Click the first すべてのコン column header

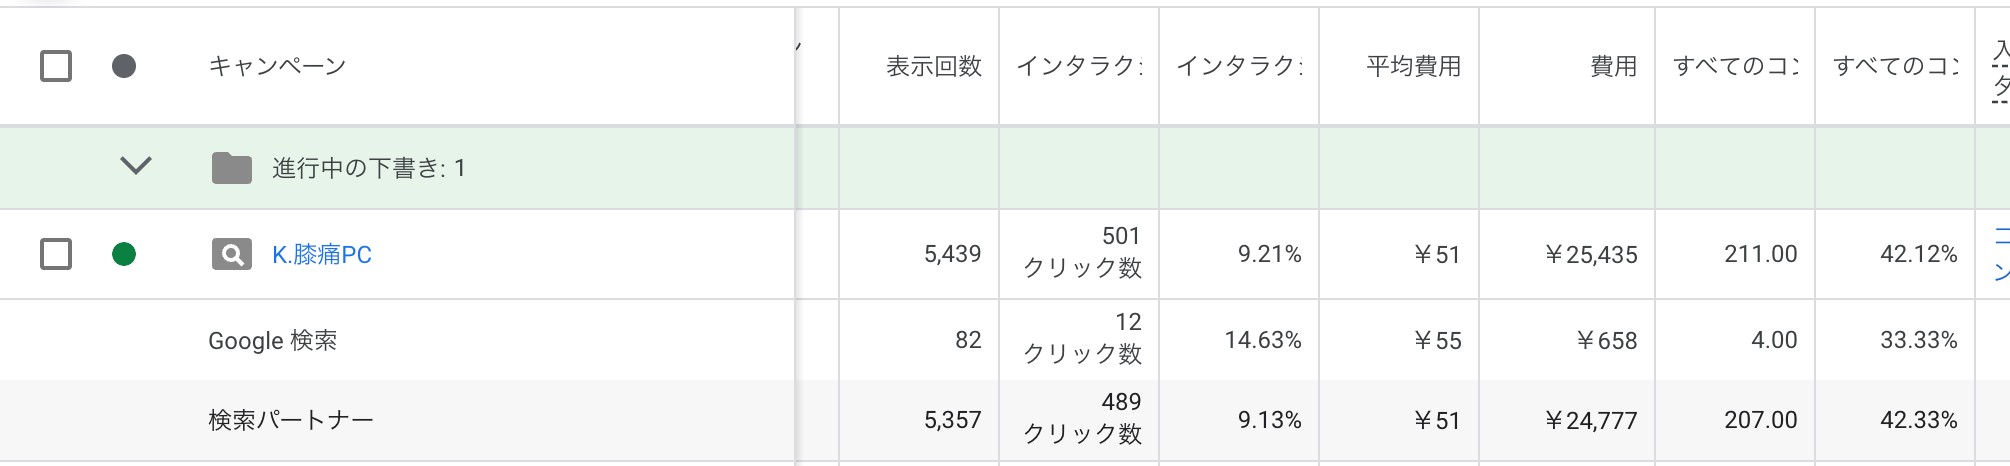(x=1735, y=67)
